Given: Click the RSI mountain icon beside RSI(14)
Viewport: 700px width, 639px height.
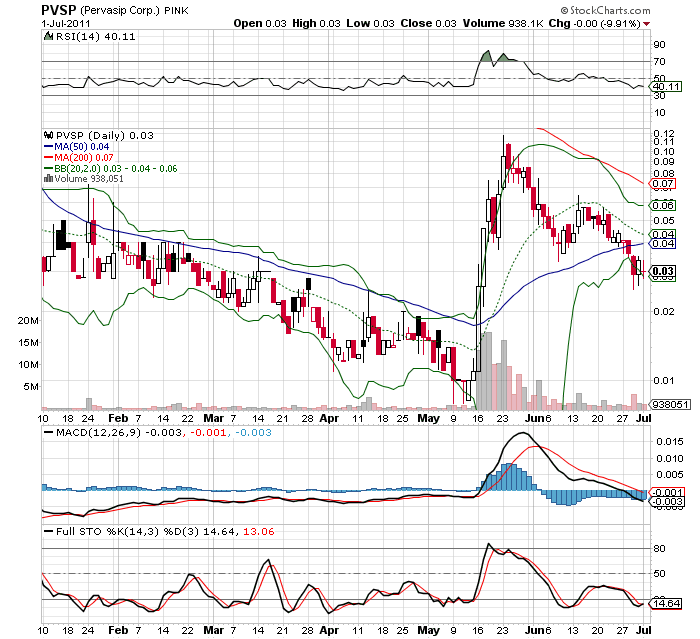Looking at the screenshot, I should point(48,36).
